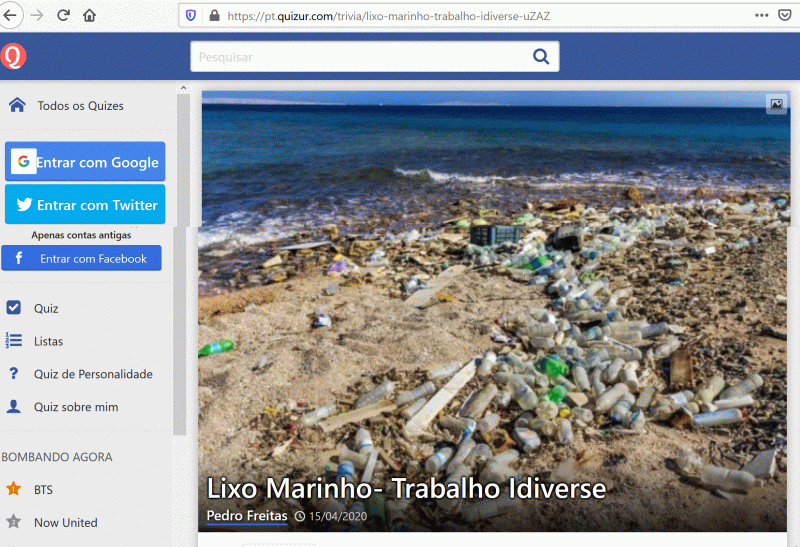Reload the page with the refresh icon
The image size is (800, 547).
(x=63, y=15)
